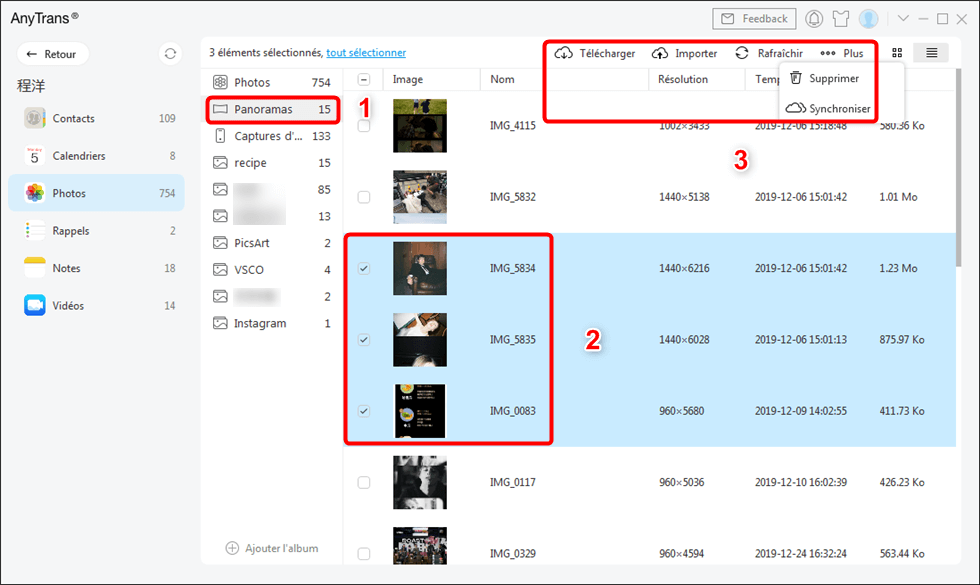
Task: Switch to list view
Action: (931, 53)
